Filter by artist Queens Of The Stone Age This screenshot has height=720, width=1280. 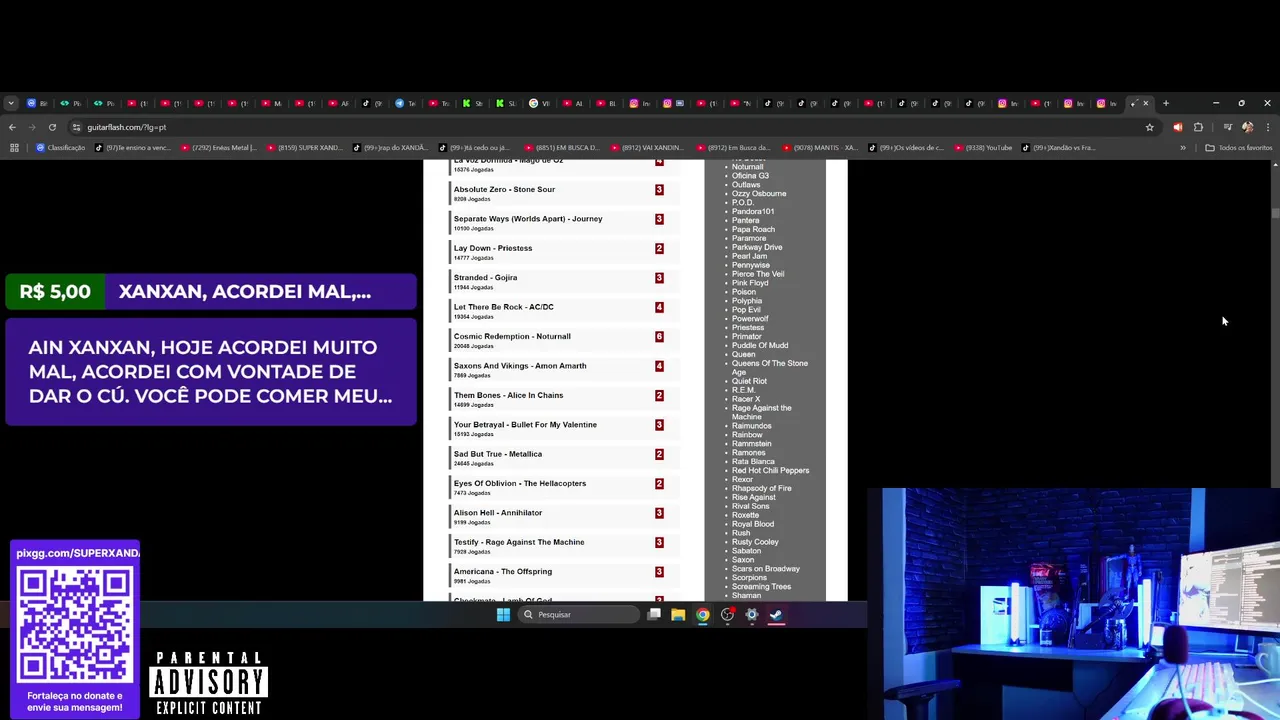[x=770, y=367]
